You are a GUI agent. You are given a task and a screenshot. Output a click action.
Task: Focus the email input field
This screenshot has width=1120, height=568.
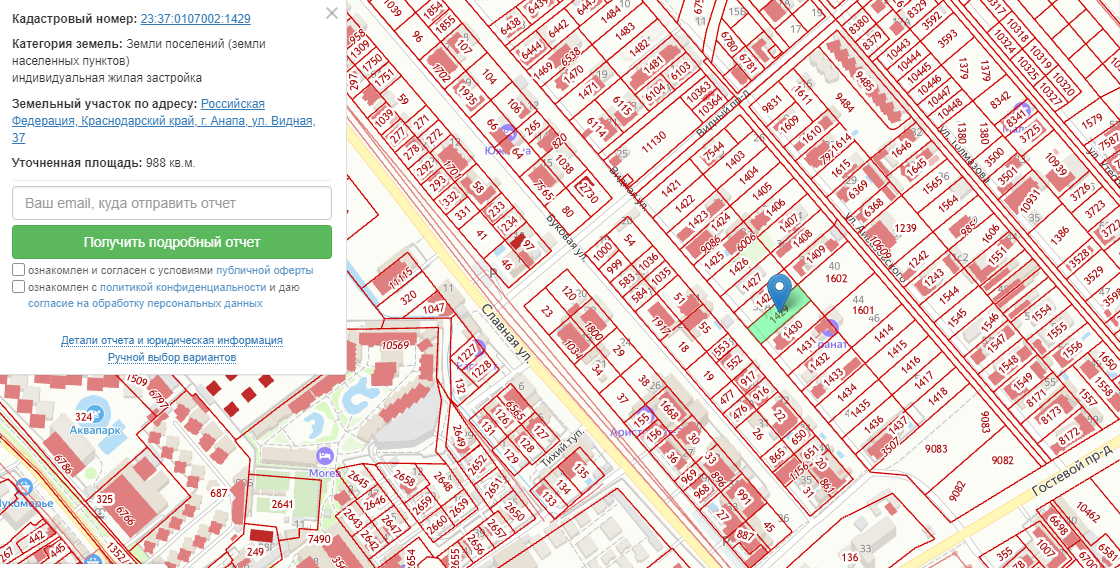click(172, 203)
